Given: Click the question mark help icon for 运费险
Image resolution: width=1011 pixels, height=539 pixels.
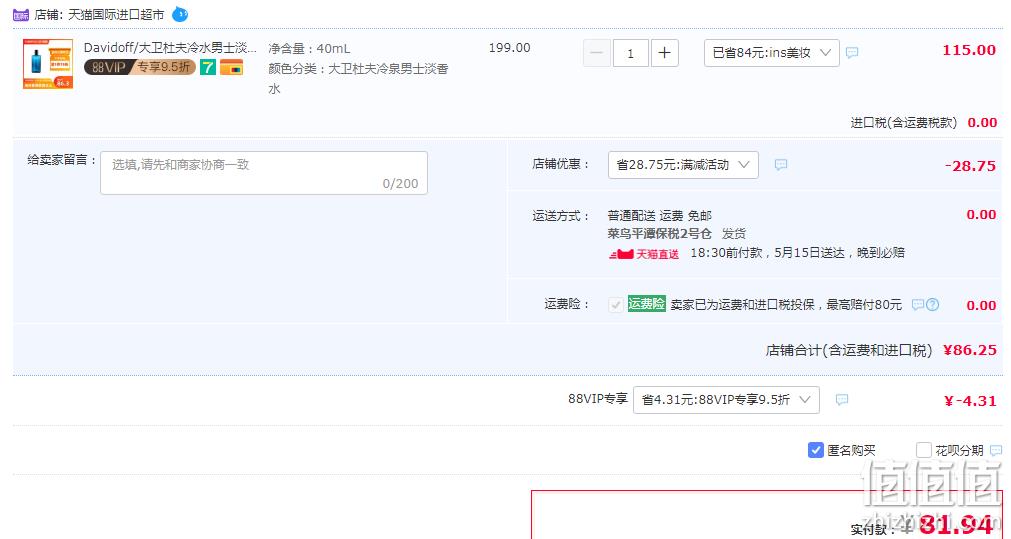Looking at the screenshot, I should click(x=932, y=304).
